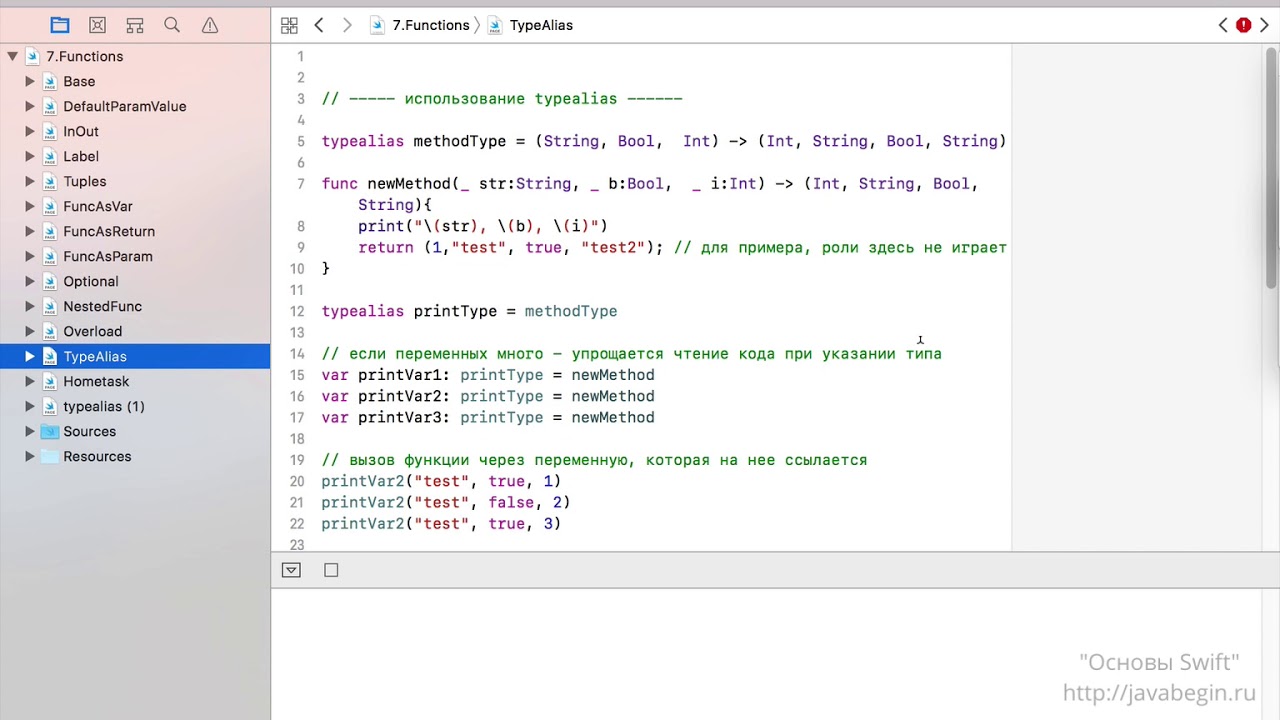
Task: Go forward in editor history
Action: pyautogui.click(x=347, y=25)
